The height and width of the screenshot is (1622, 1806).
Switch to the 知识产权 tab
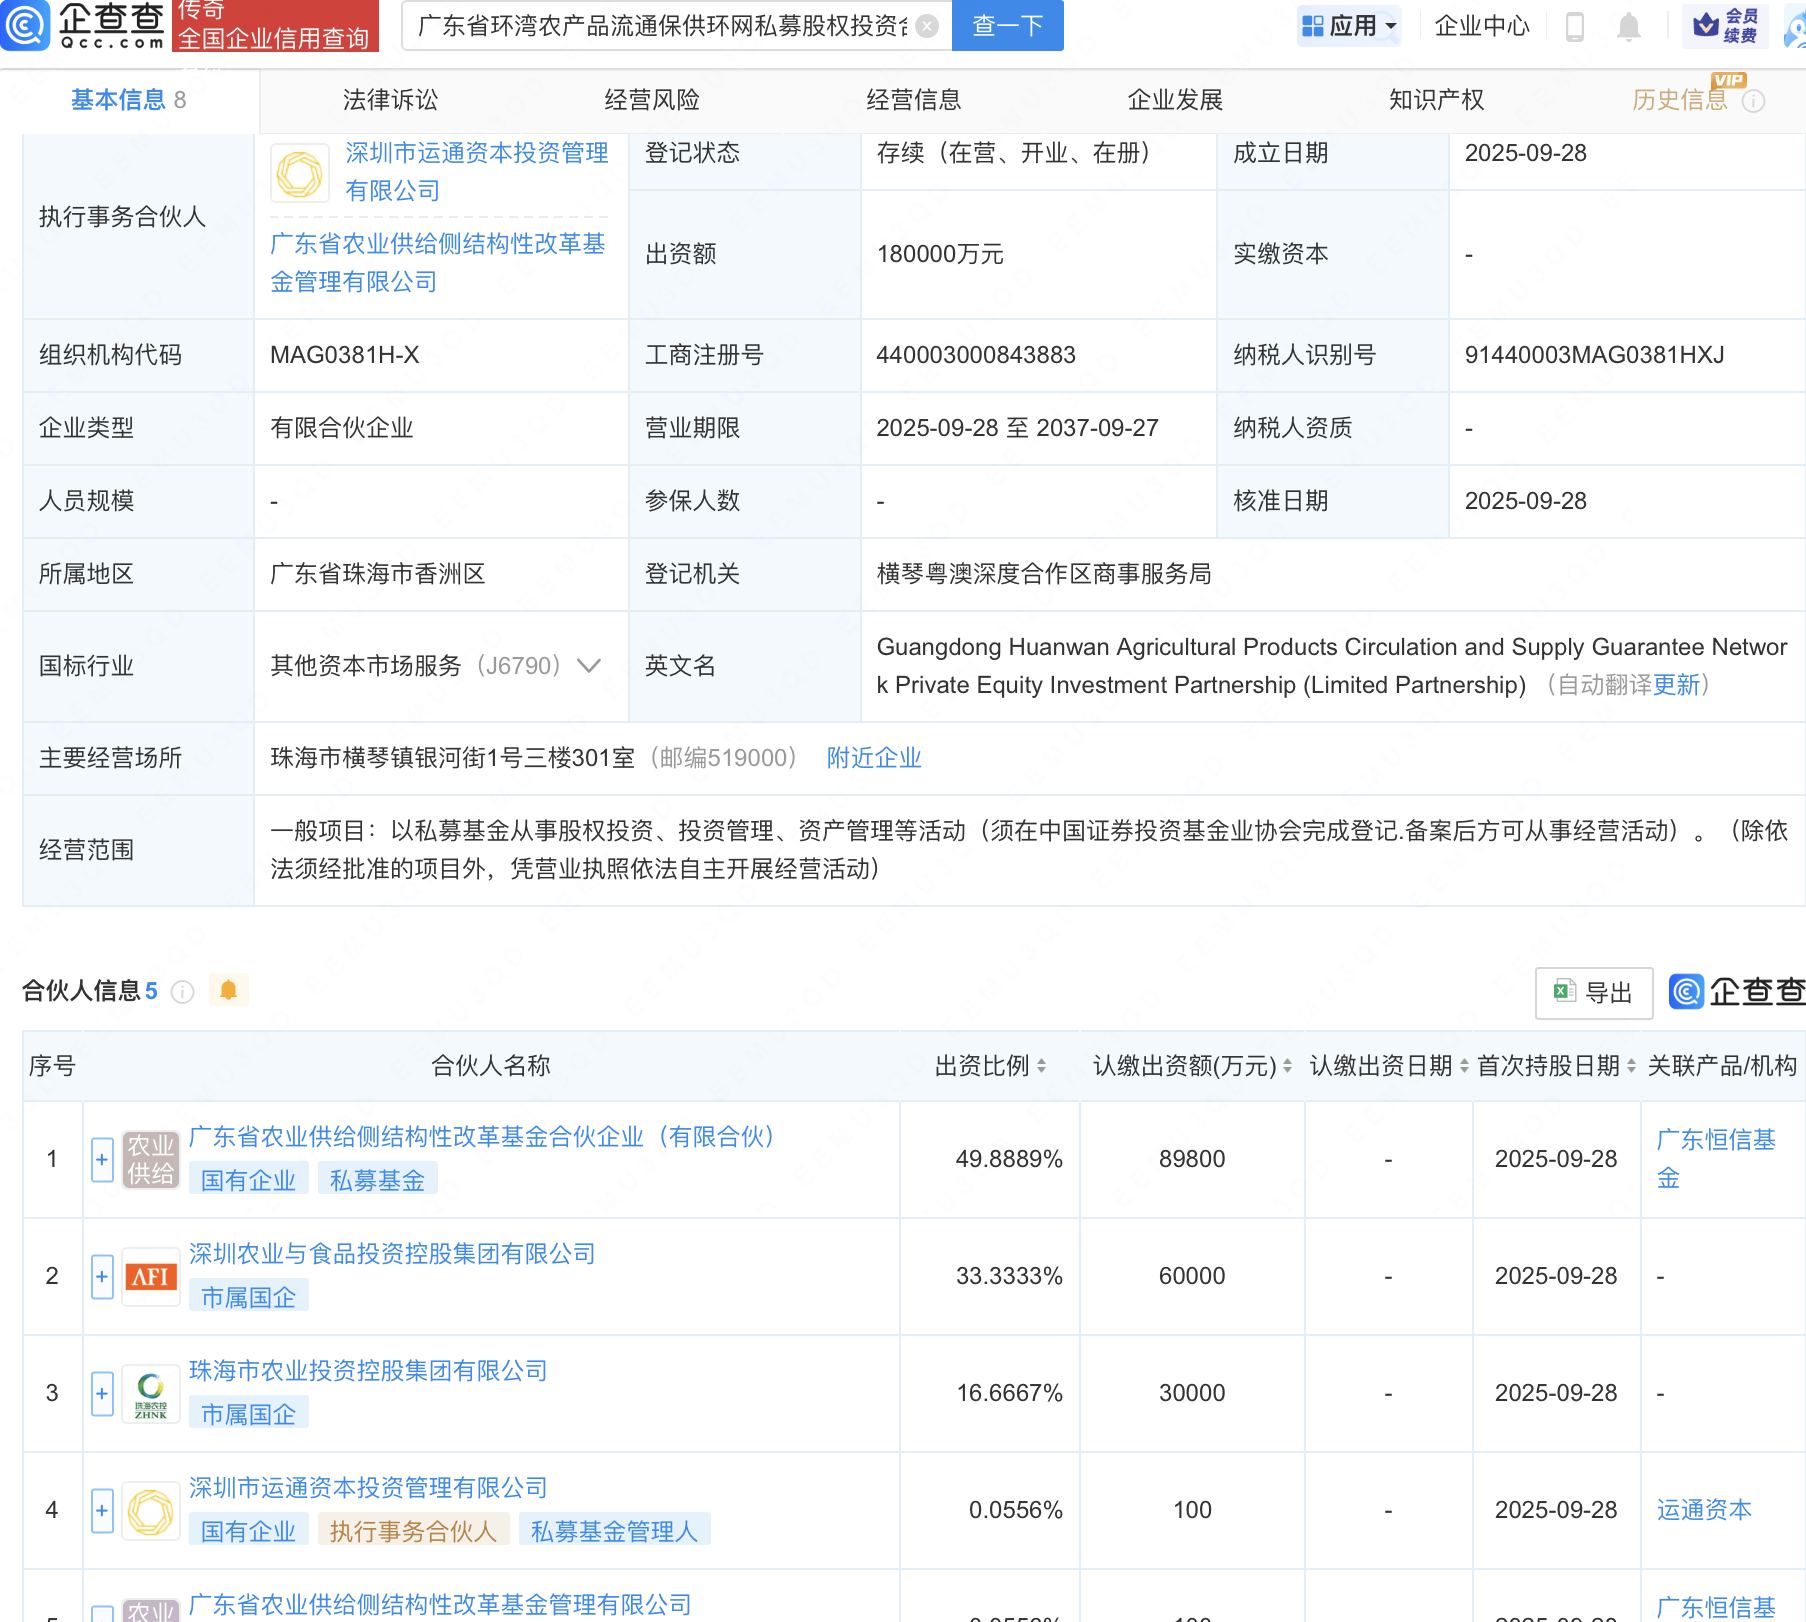coord(1436,100)
